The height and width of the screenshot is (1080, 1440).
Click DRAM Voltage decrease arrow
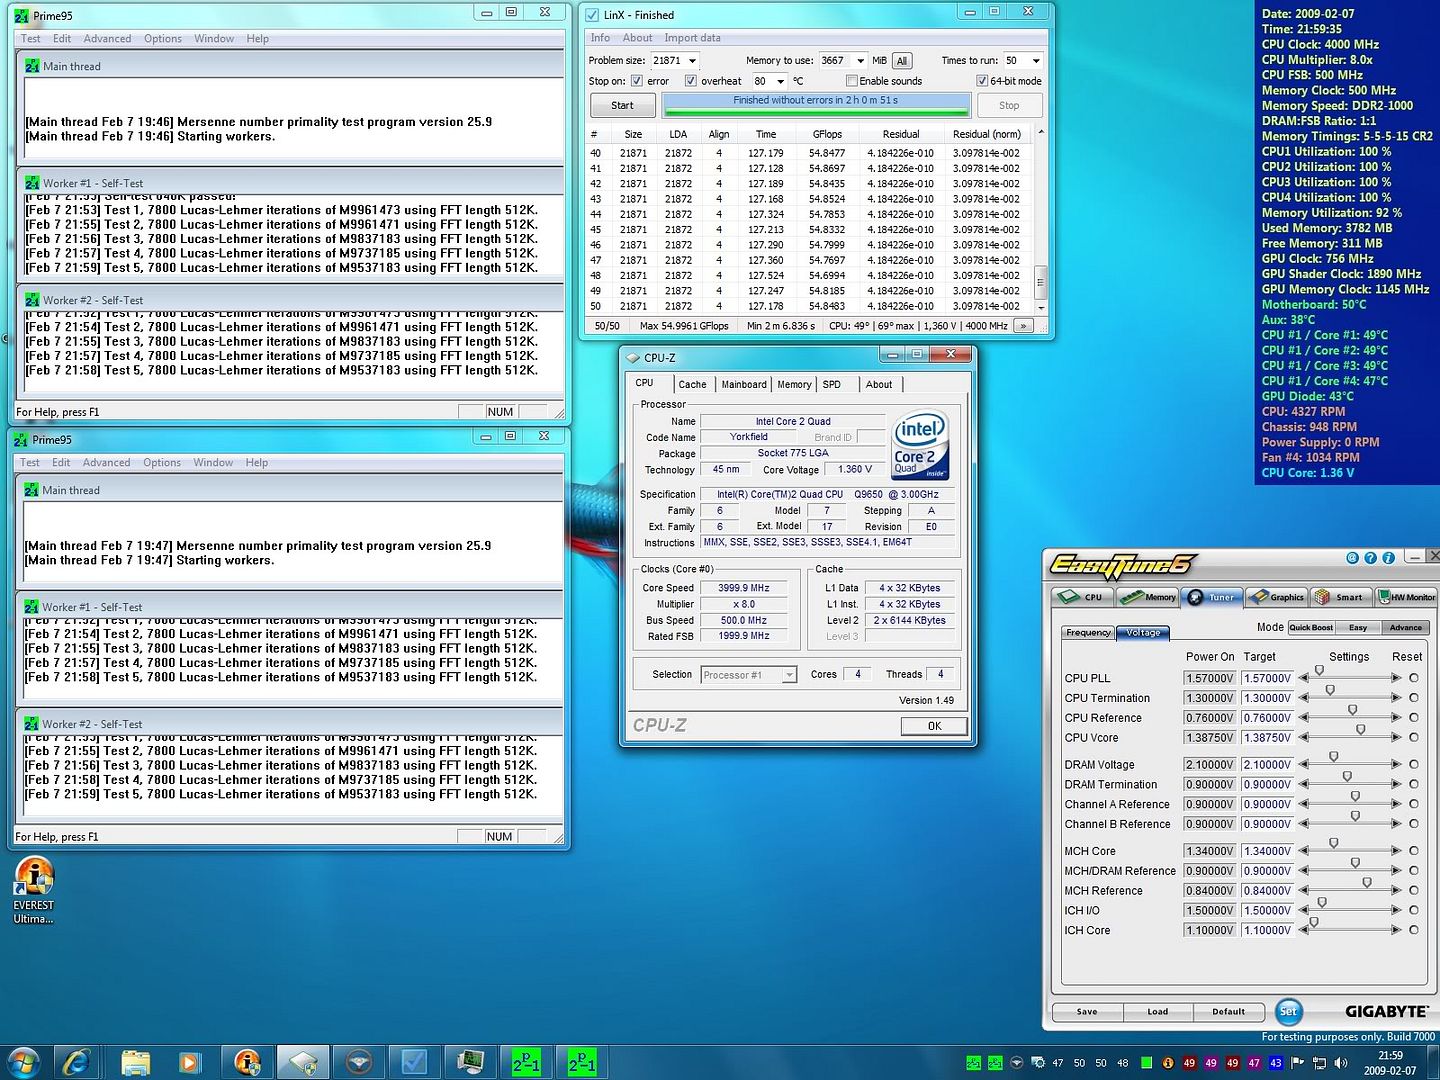click(x=1304, y=765)
